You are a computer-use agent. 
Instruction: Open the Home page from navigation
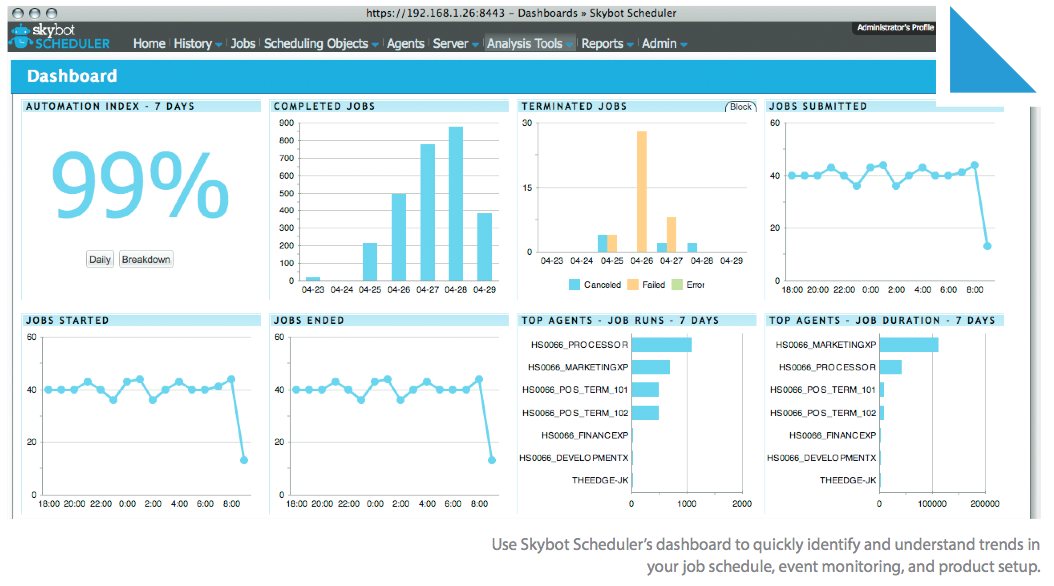click(149, 44)
